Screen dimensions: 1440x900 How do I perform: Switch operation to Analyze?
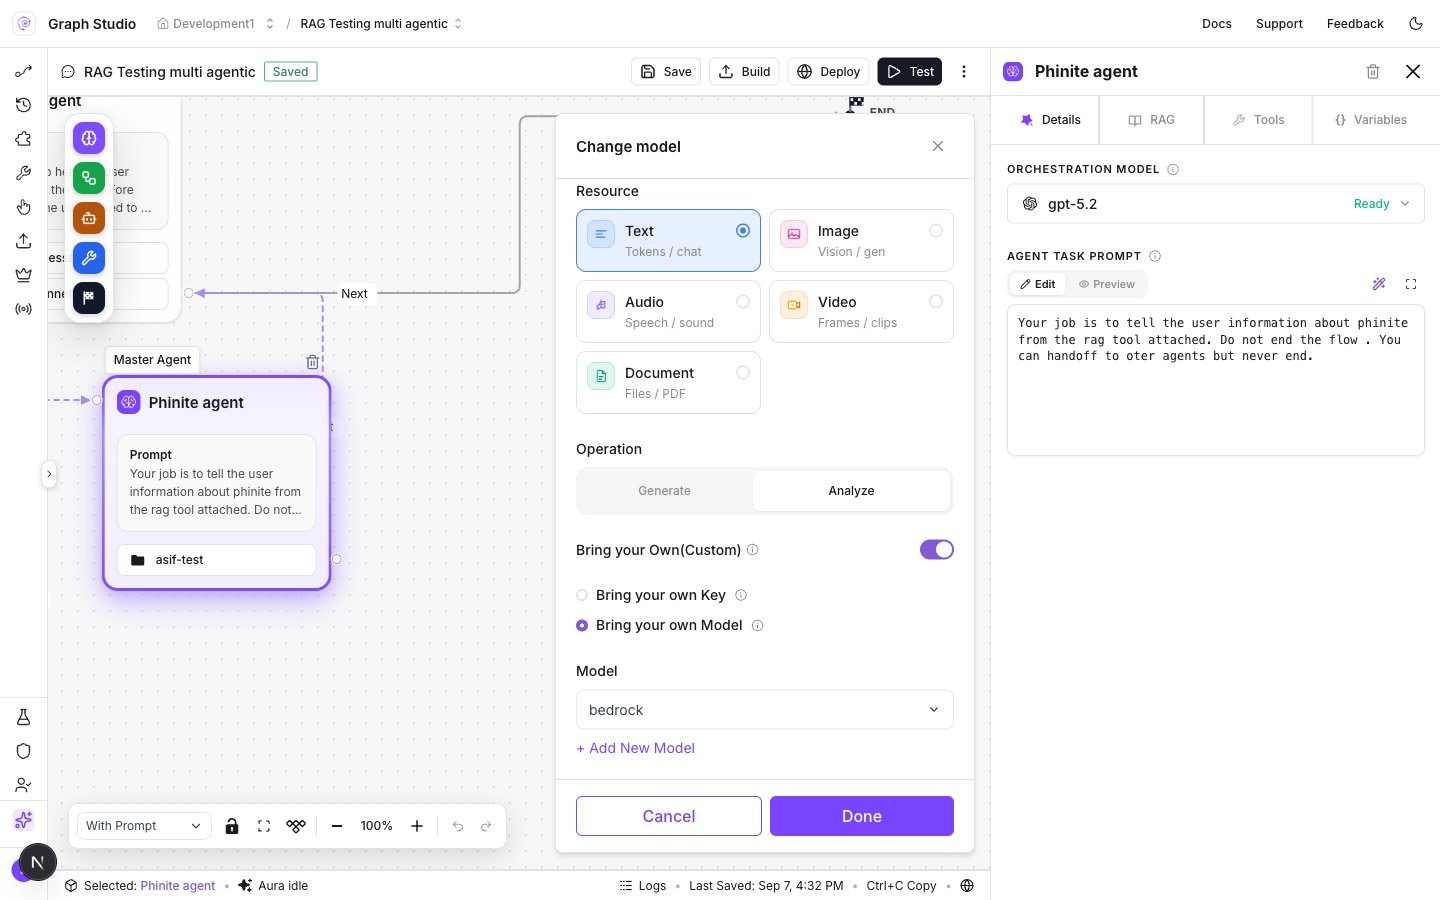(x=851, y=491)
